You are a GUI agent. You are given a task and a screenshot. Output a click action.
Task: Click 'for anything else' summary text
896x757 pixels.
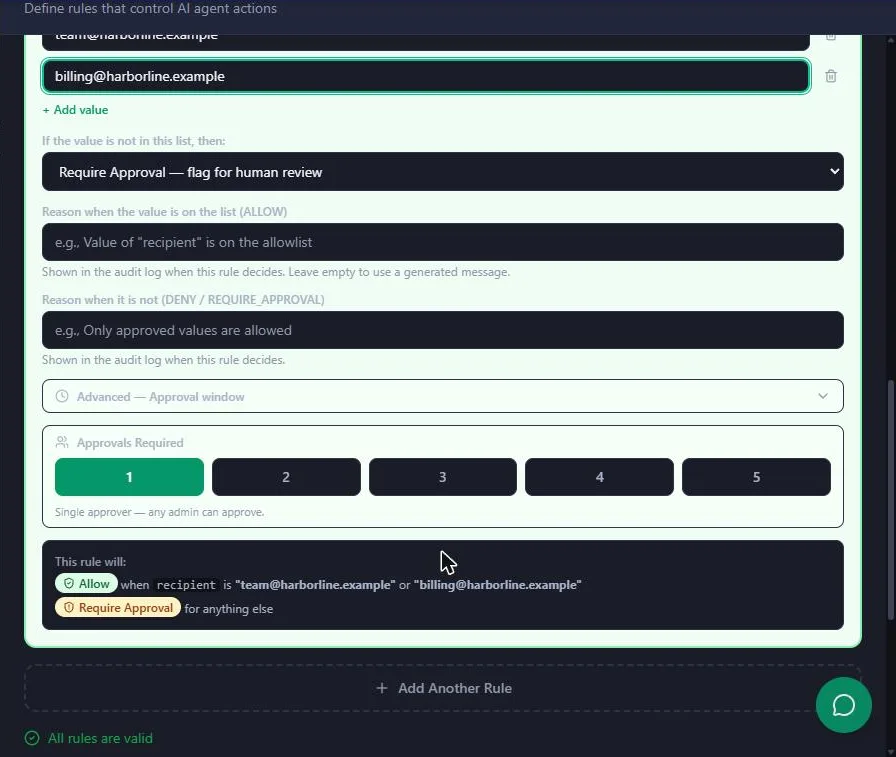tap(229, 608)
